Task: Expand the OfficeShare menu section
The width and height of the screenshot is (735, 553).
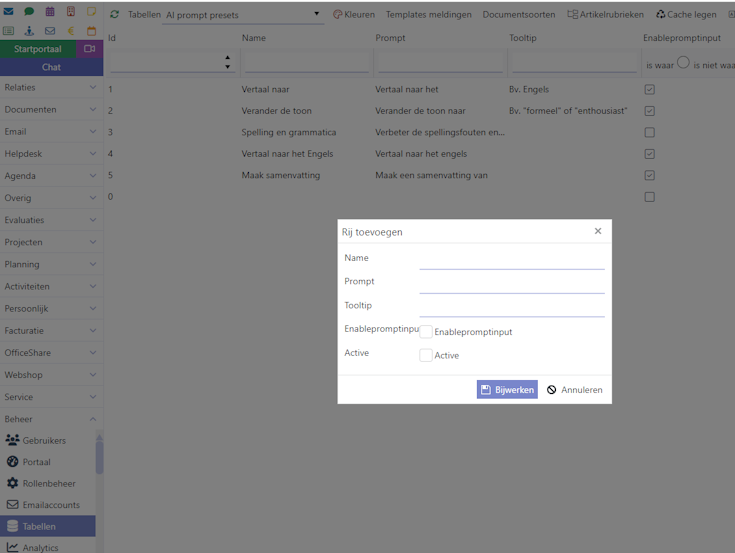Action: point(51,353)
